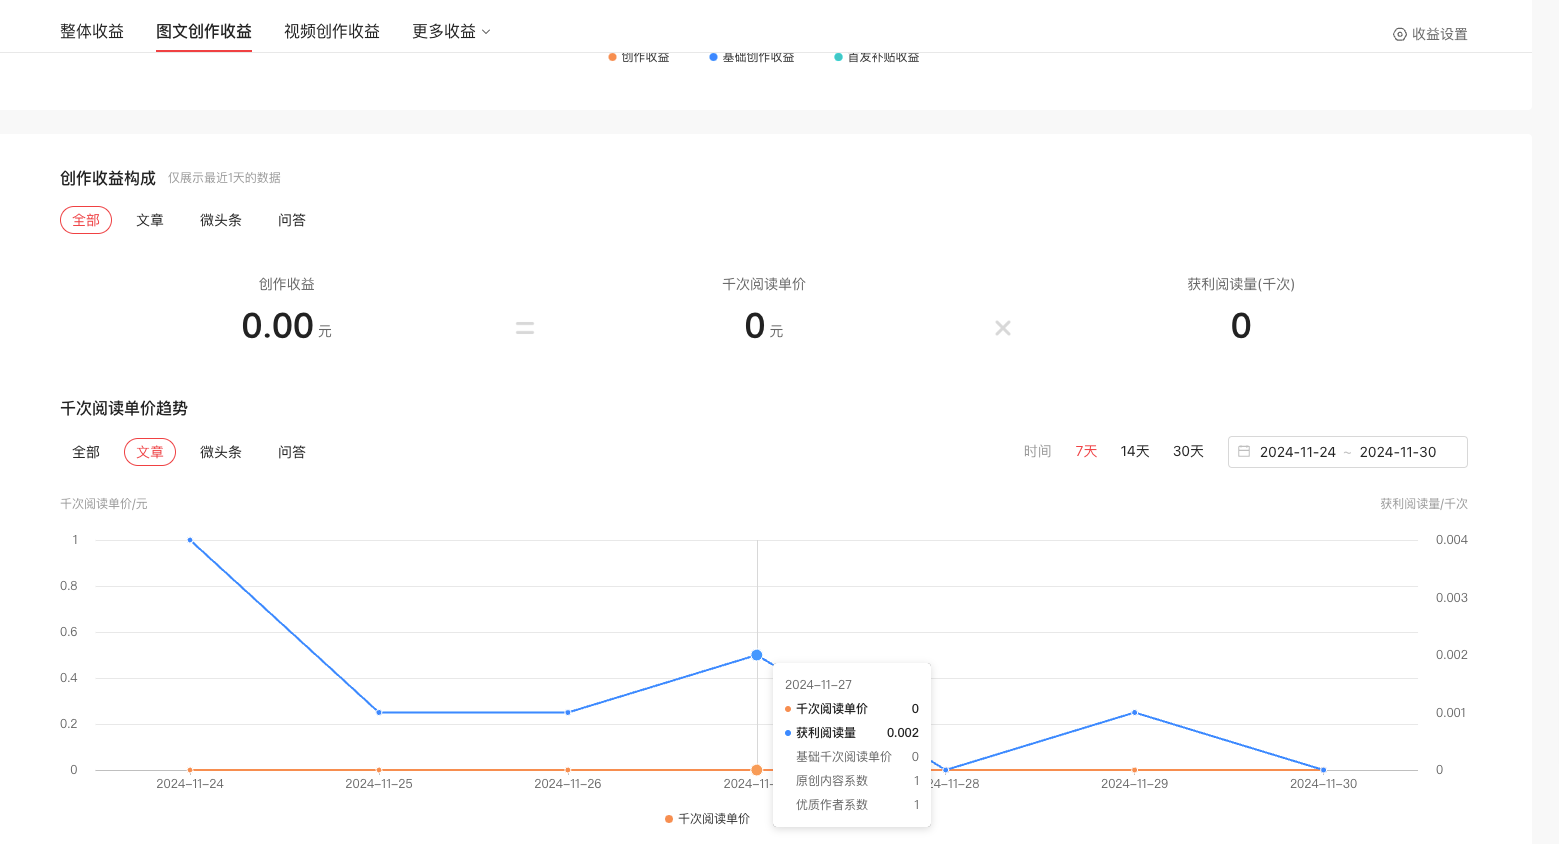Click blue data point for 2024-11-25
Viewport: 1559px width, 844px height.
tap(379, 712)
